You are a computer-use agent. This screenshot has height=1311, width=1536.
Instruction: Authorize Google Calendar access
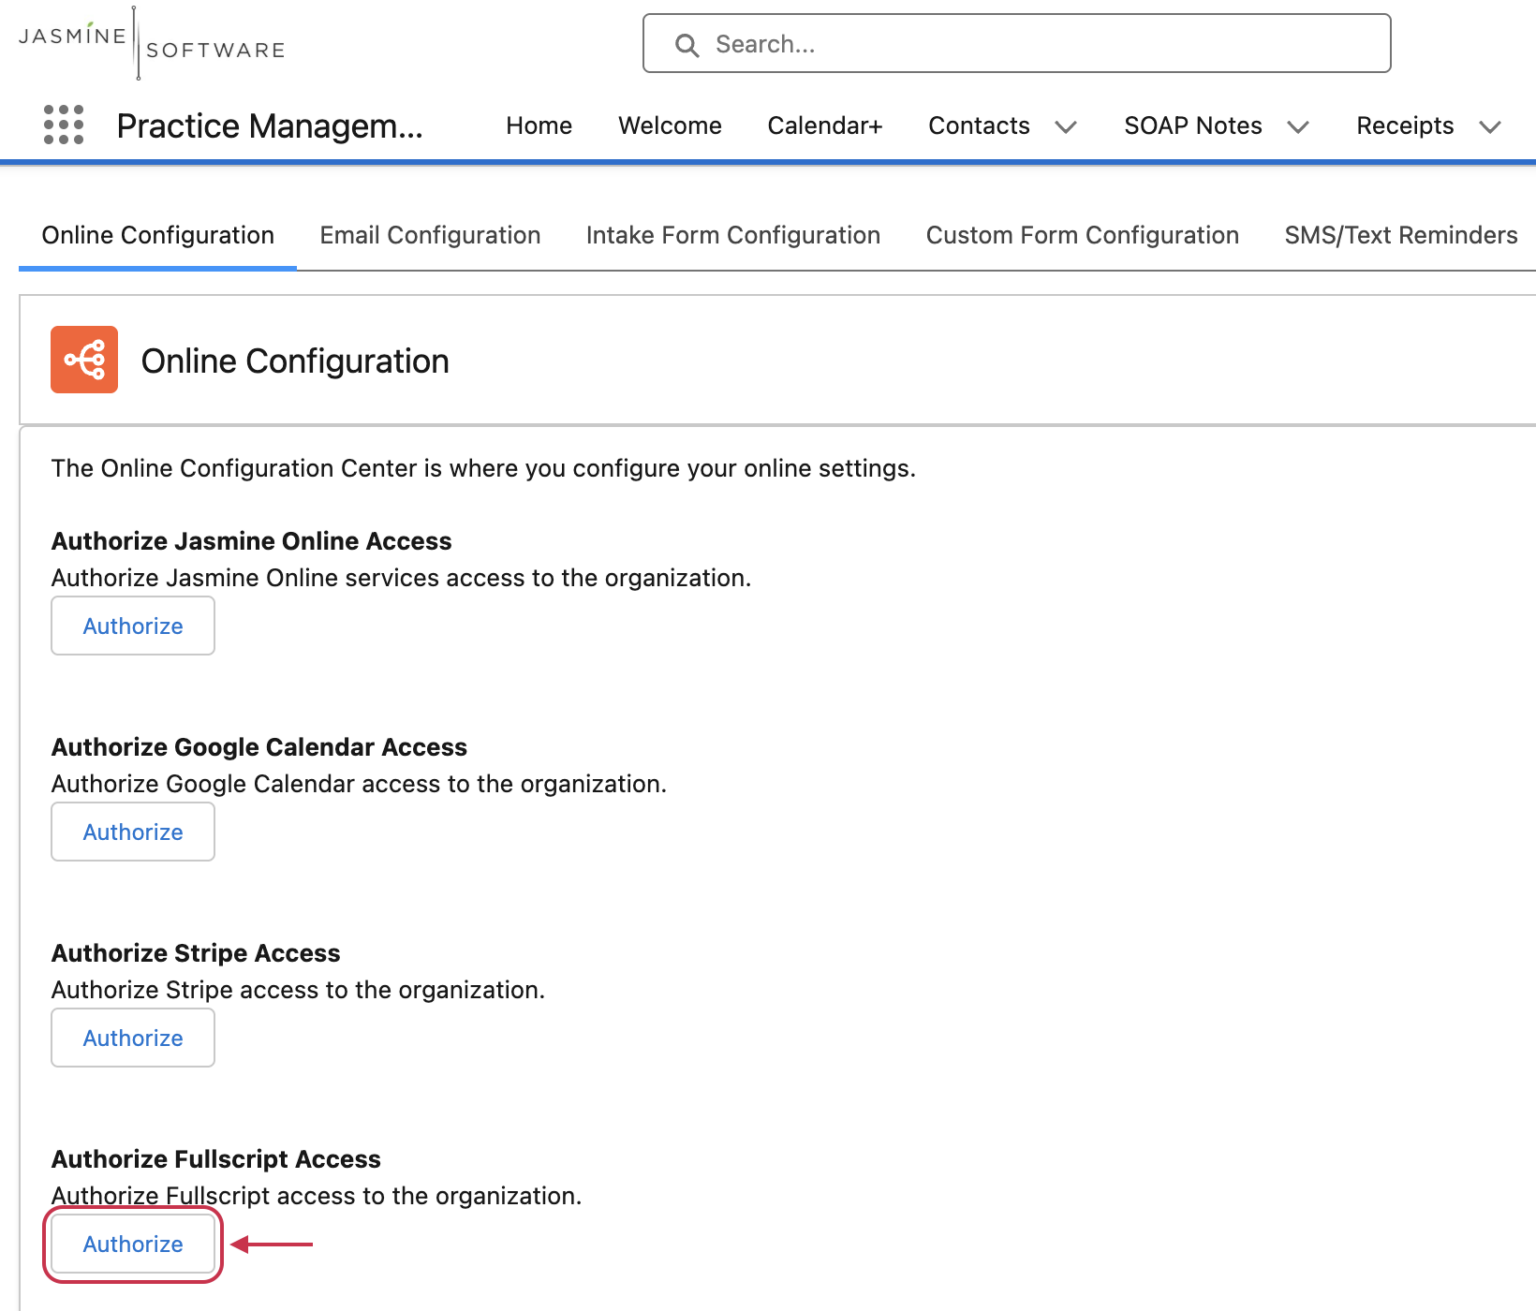(x=132, y=831)
